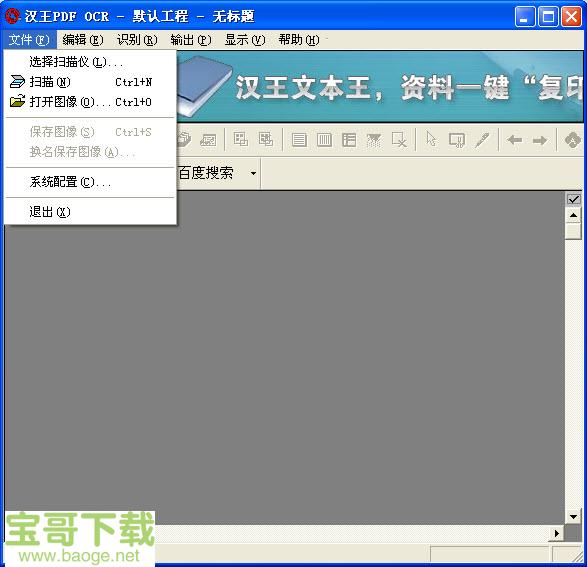Click the layout analysis toolbar icon
The image size is (587, 567).
pyautogui.click(x=241, y=140)
